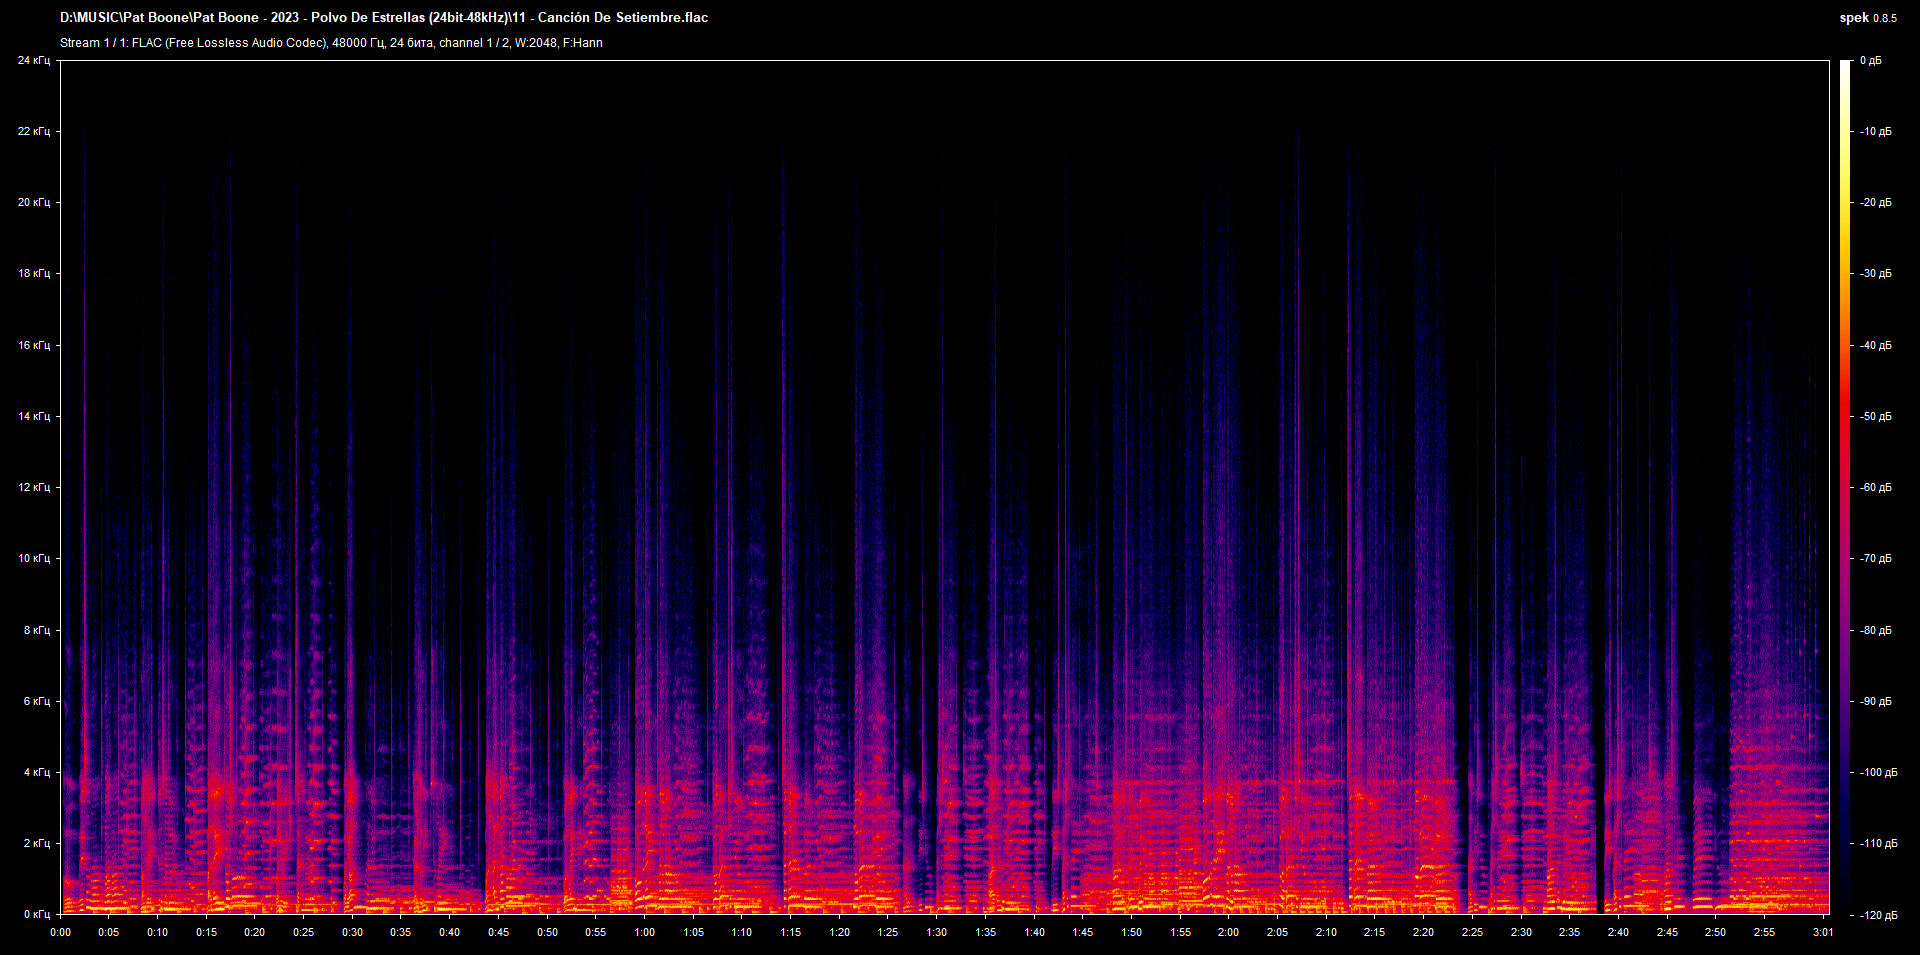Screen dimensions: 1920x955
Task: Click the 0:30 time axis marker
Action: point(352,932)
